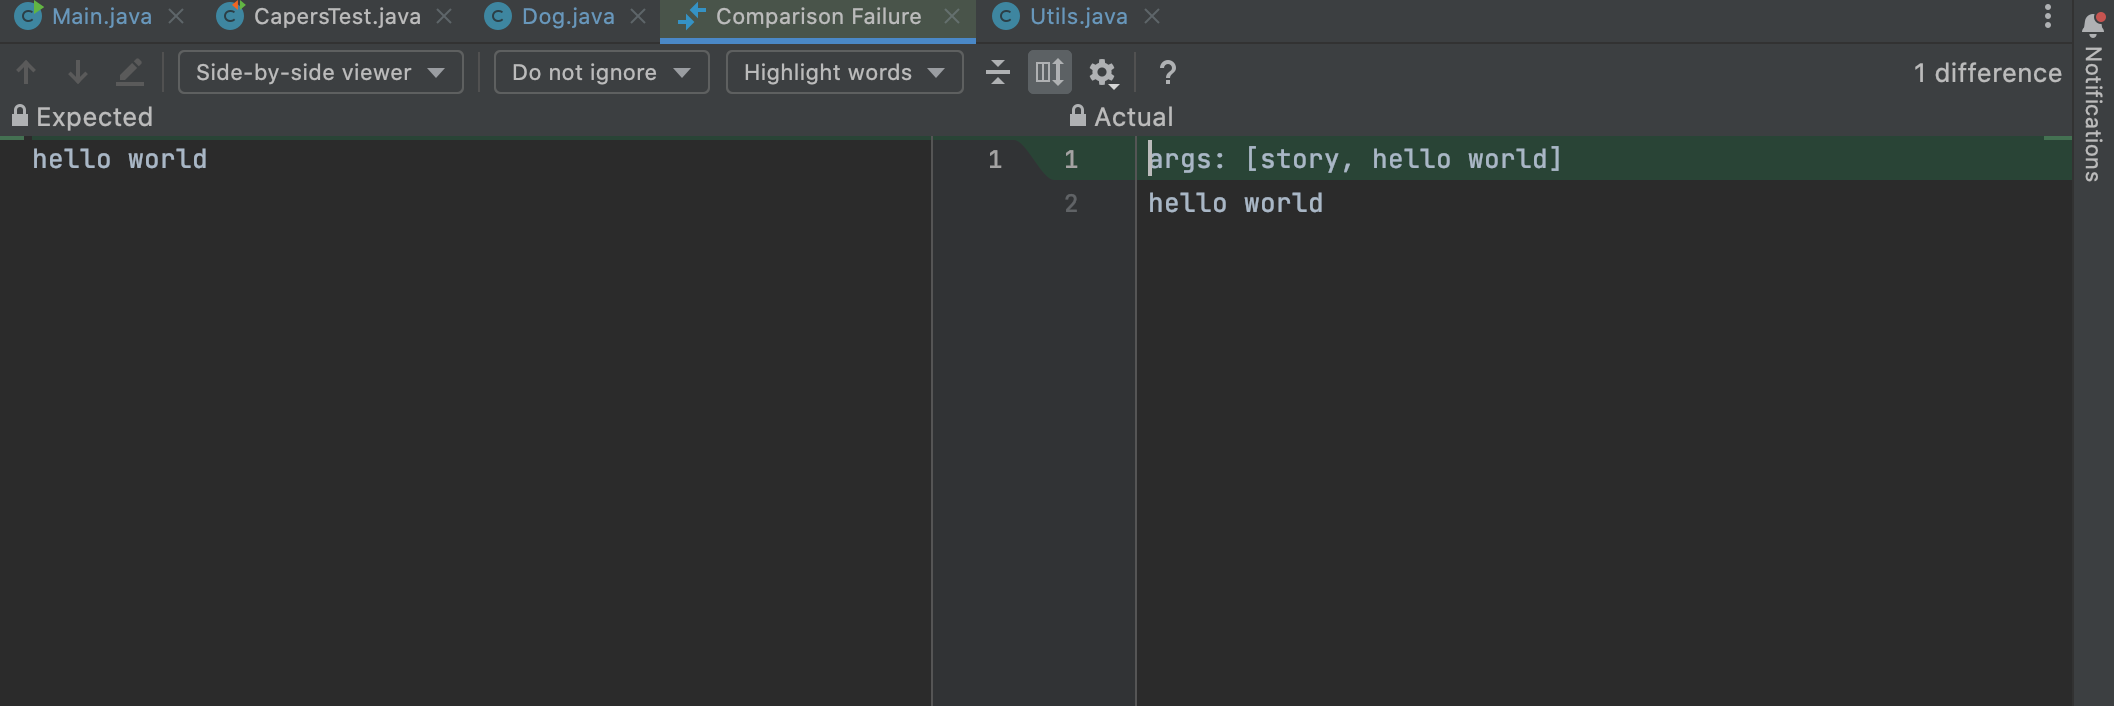The image size is (2114, 706).
Task: Toggle synchronize scrolling button
Action: click(1049, 72)
